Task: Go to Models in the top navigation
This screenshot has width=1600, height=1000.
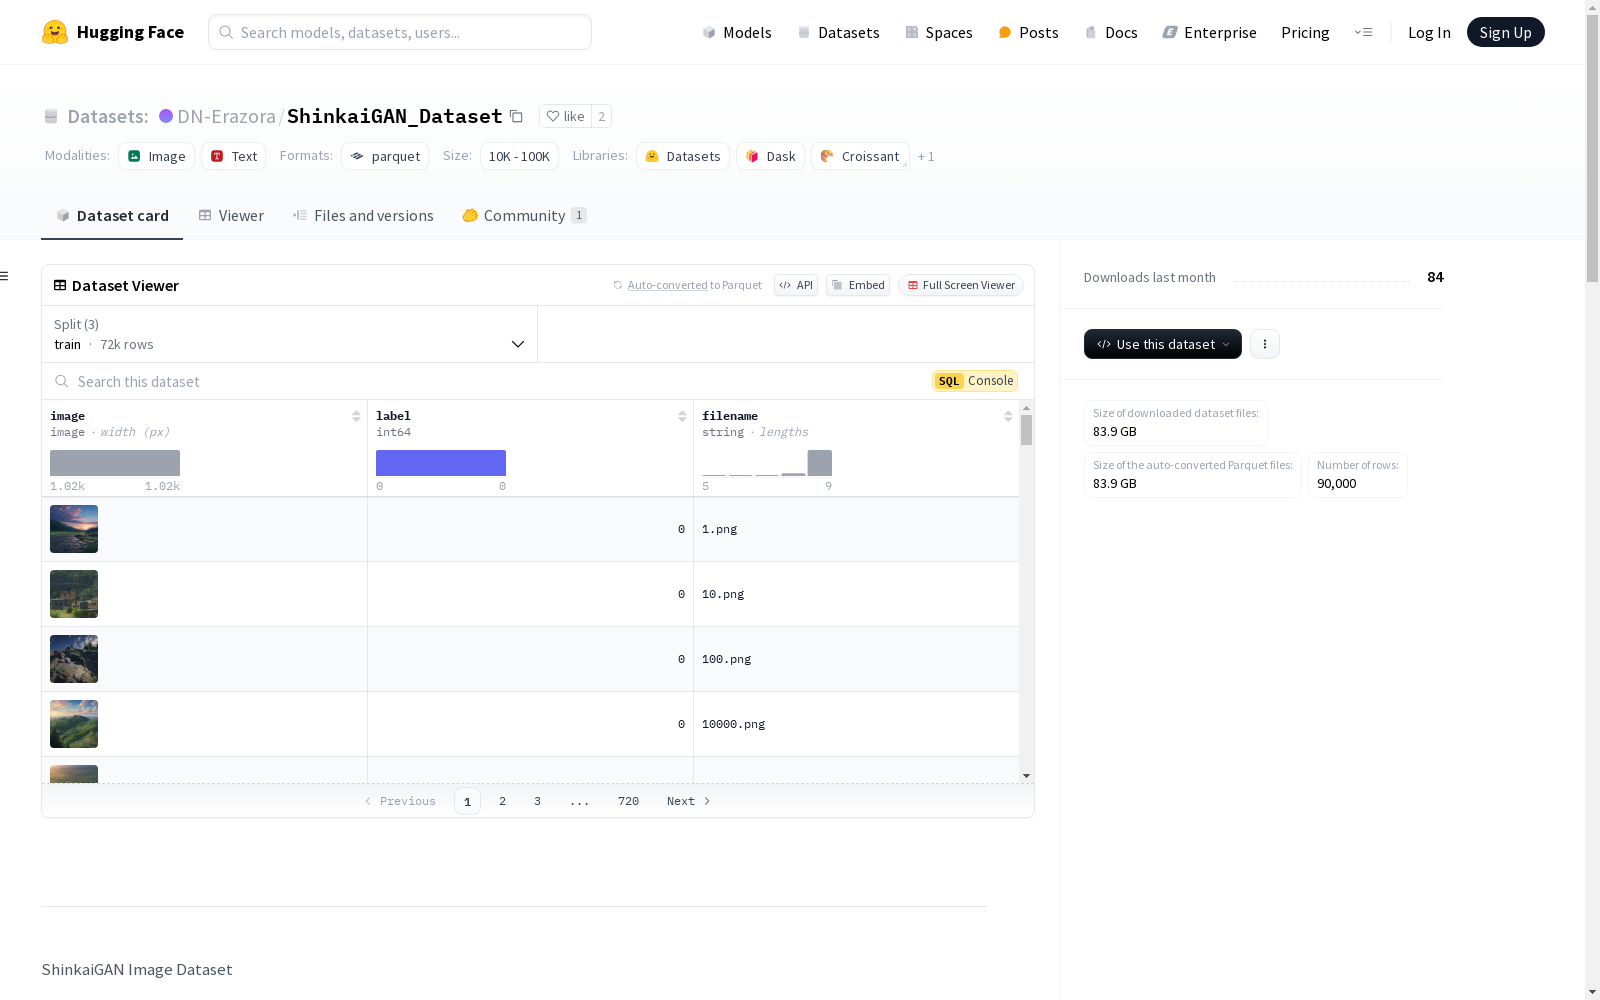Action: tap(737, 32)
